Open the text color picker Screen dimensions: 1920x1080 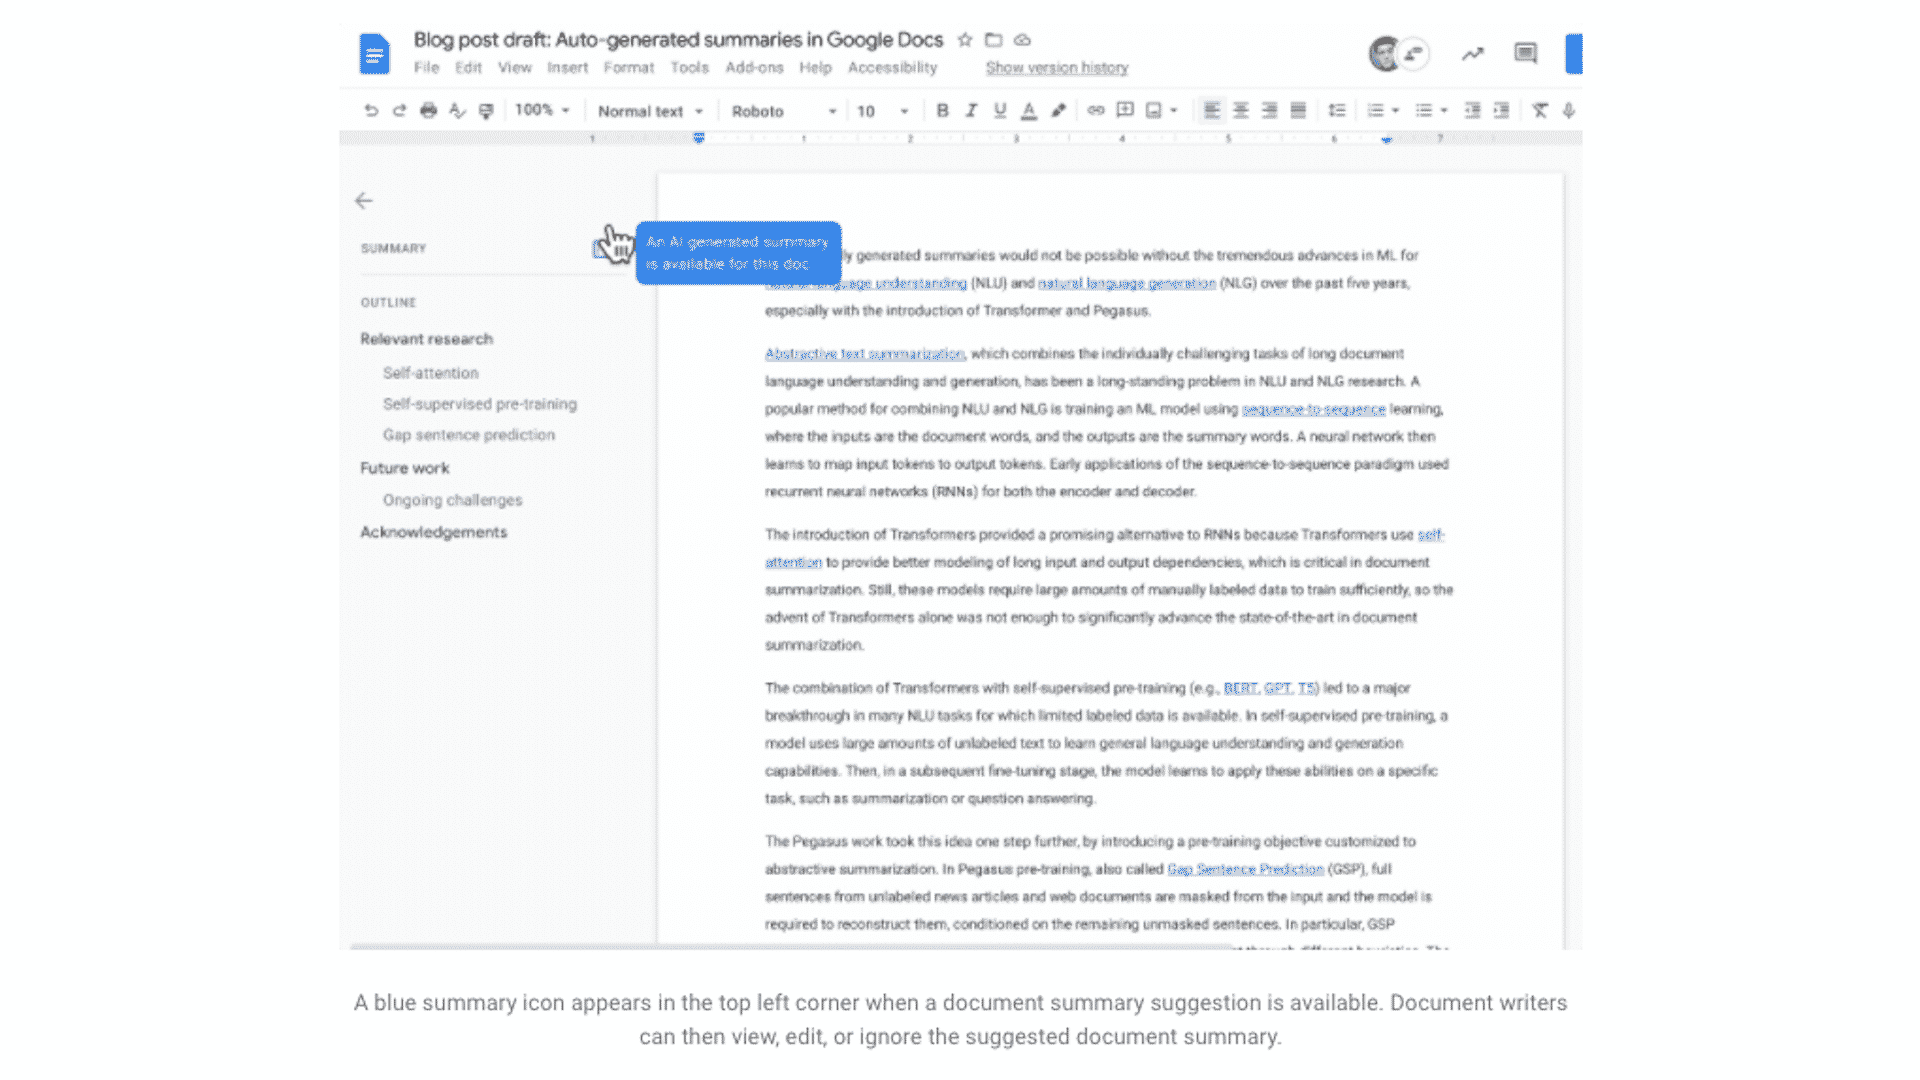(x=1029, y=111)
